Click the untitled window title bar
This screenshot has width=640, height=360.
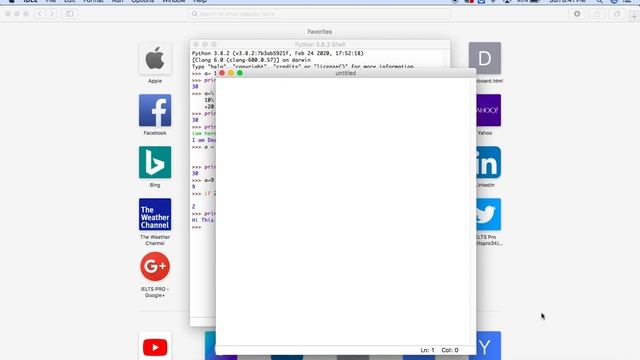point(345,73)
